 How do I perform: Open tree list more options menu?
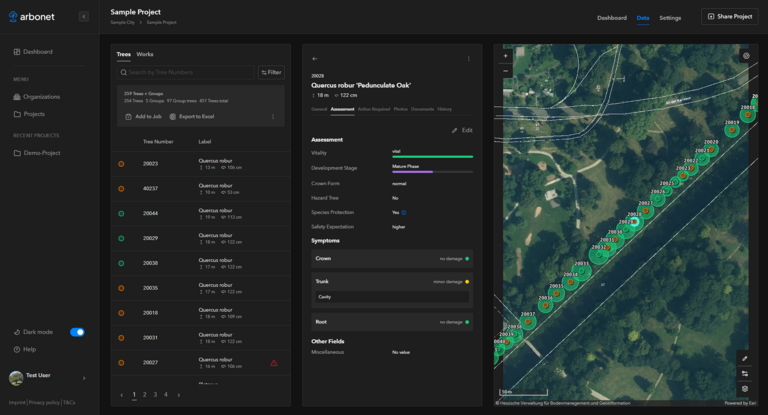[x=273, y=117]
